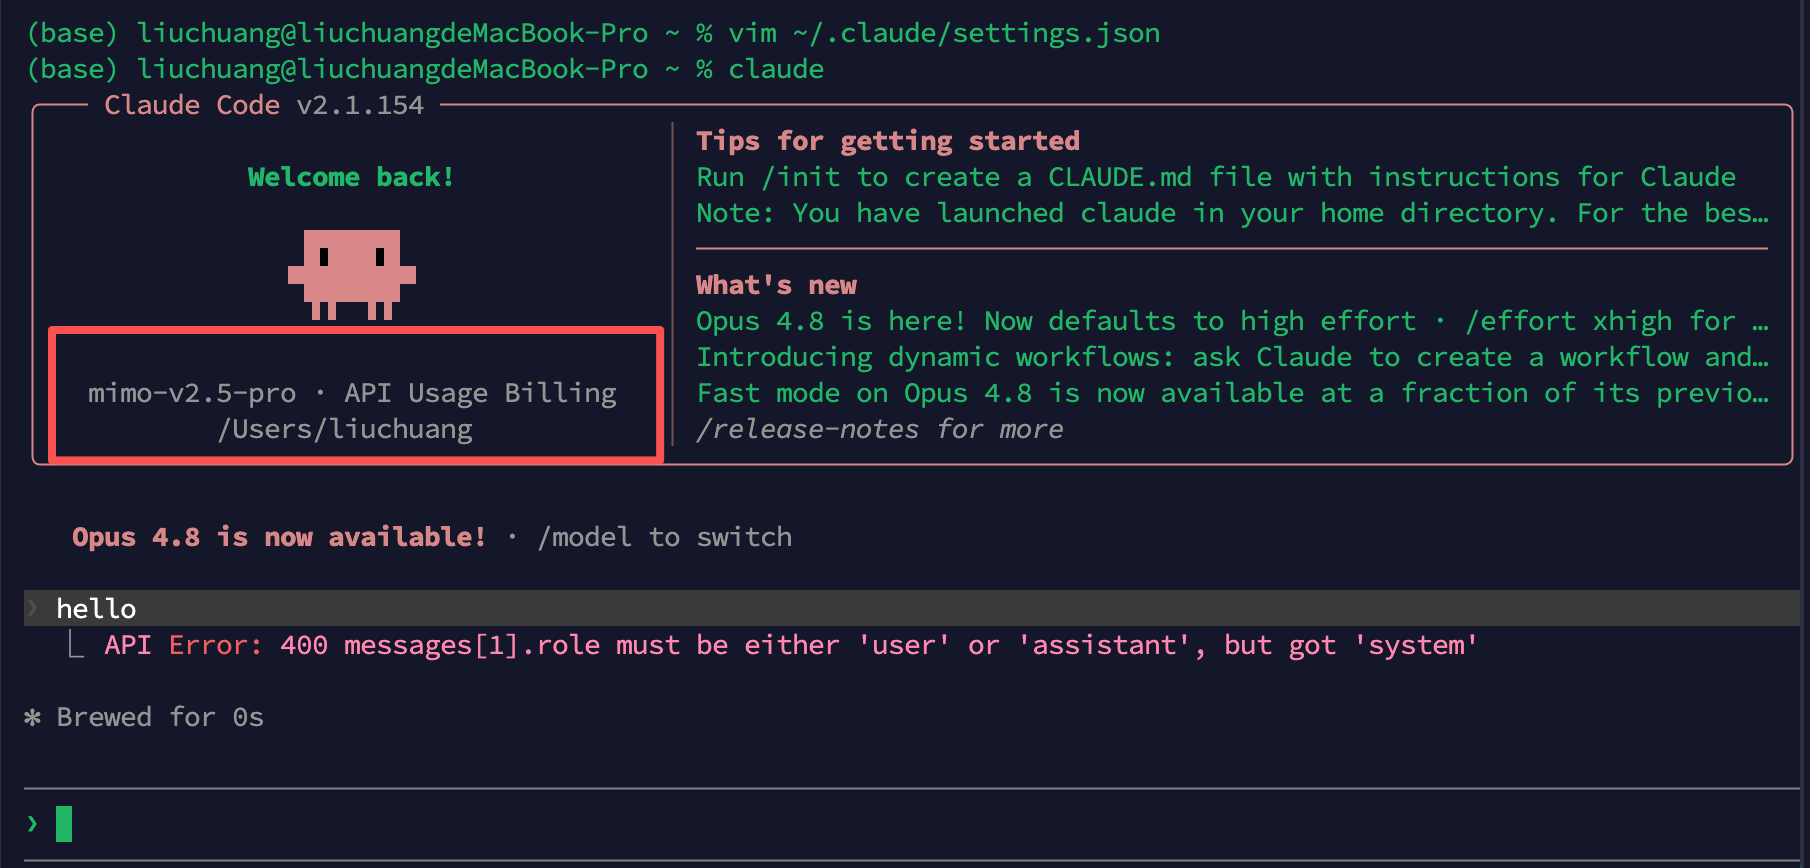Click the pink Claude mascot pixel icon
1810x868 pixels.
352,274
